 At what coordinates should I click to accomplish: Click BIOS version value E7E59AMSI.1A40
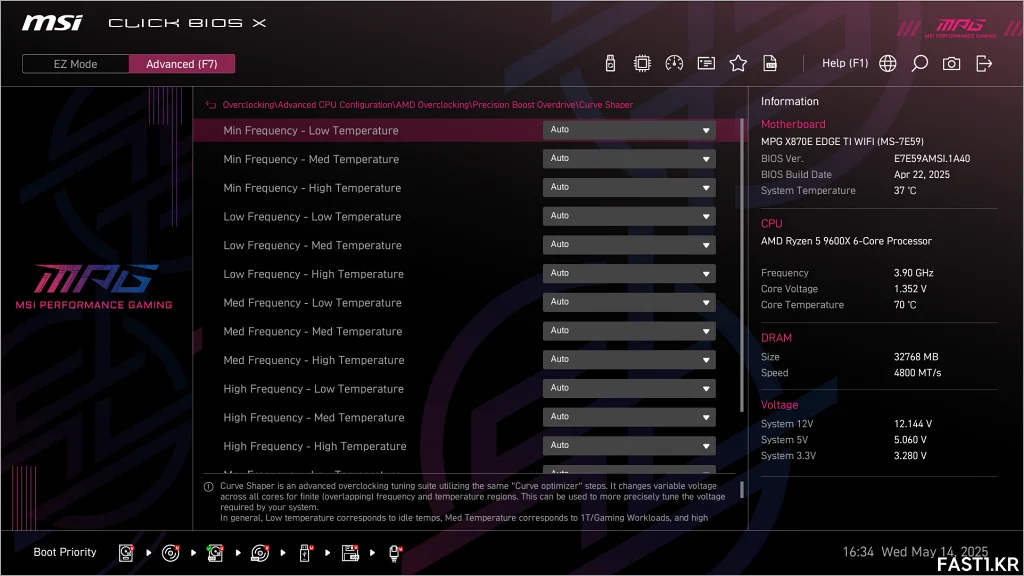[932, 159]
